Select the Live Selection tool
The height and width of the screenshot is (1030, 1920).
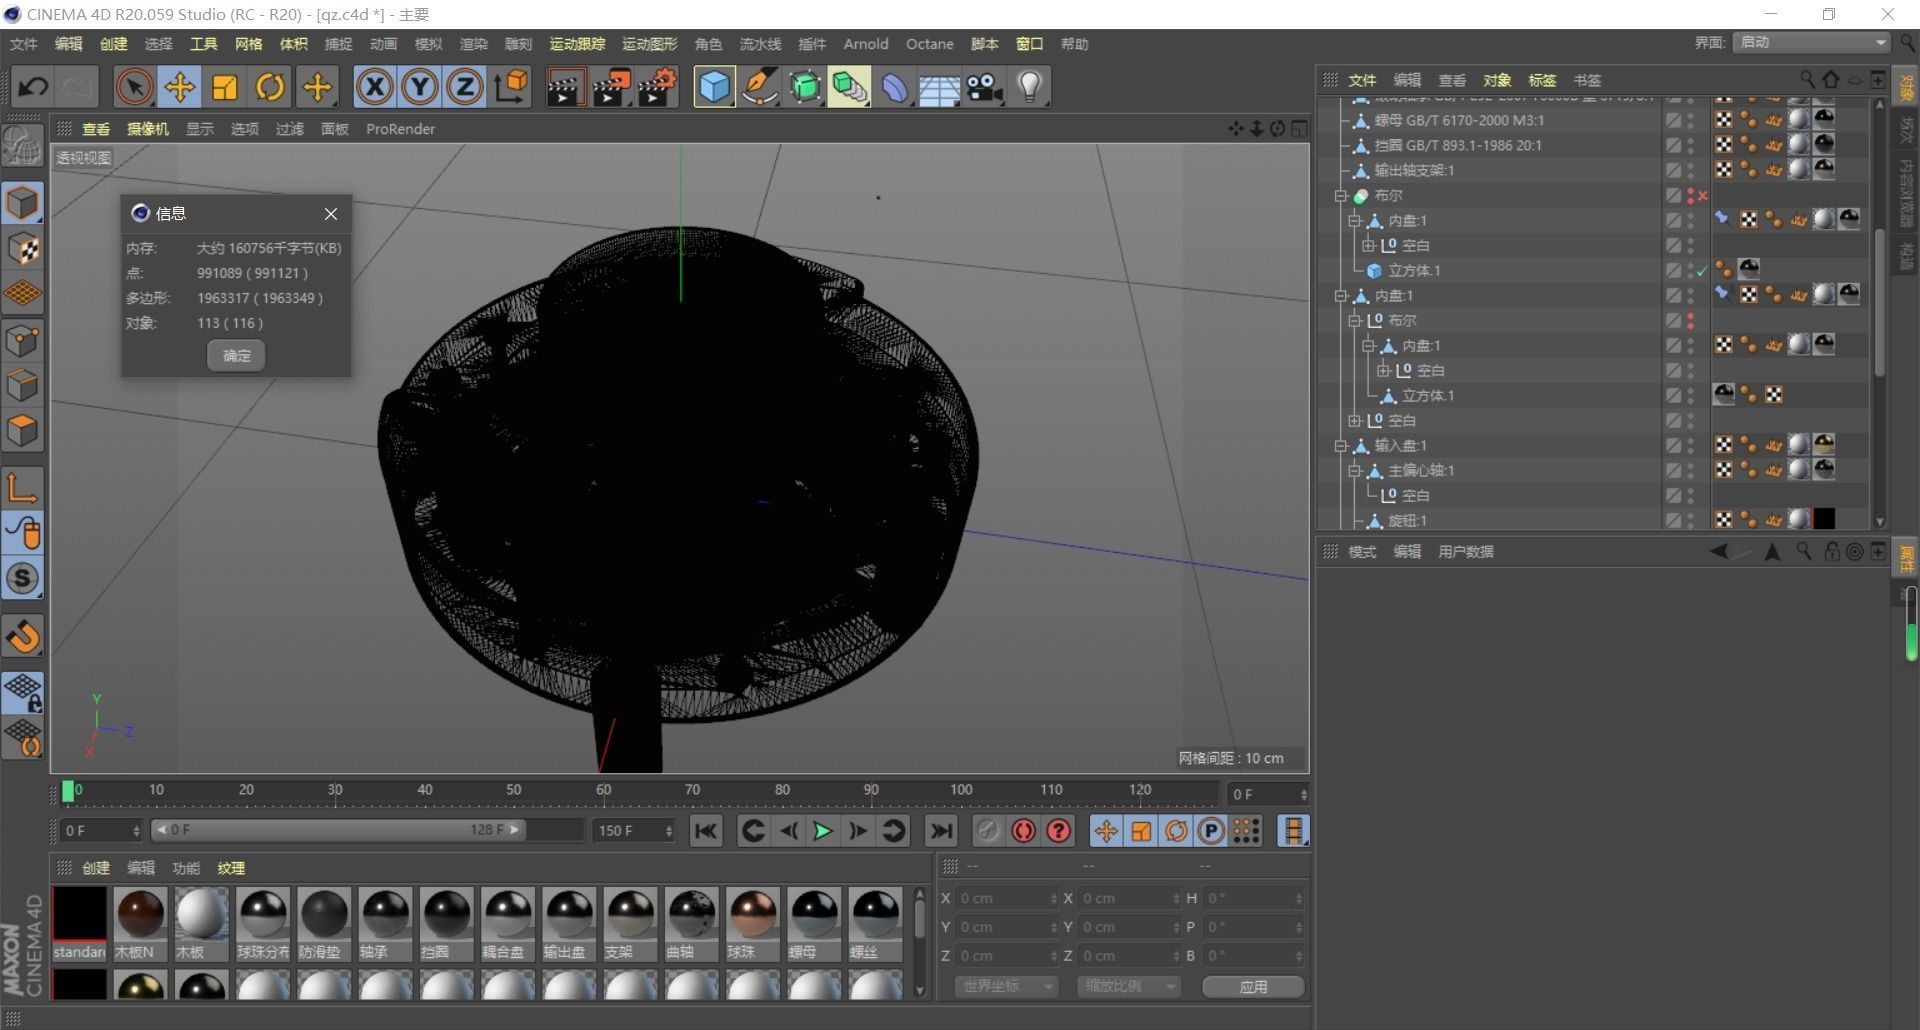[134, 87]
